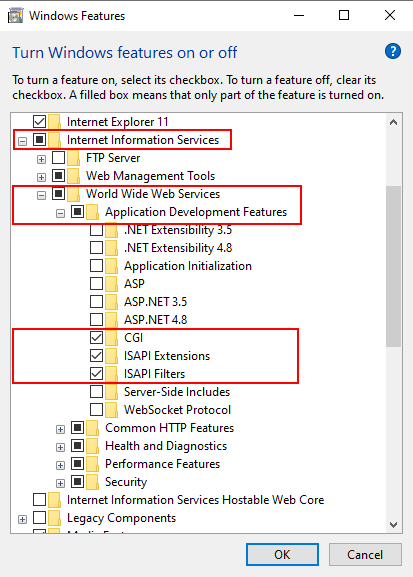This screenshot has height=577, width=413.
Task: Click the folder icon next to CGI
Action: point(111,338)
